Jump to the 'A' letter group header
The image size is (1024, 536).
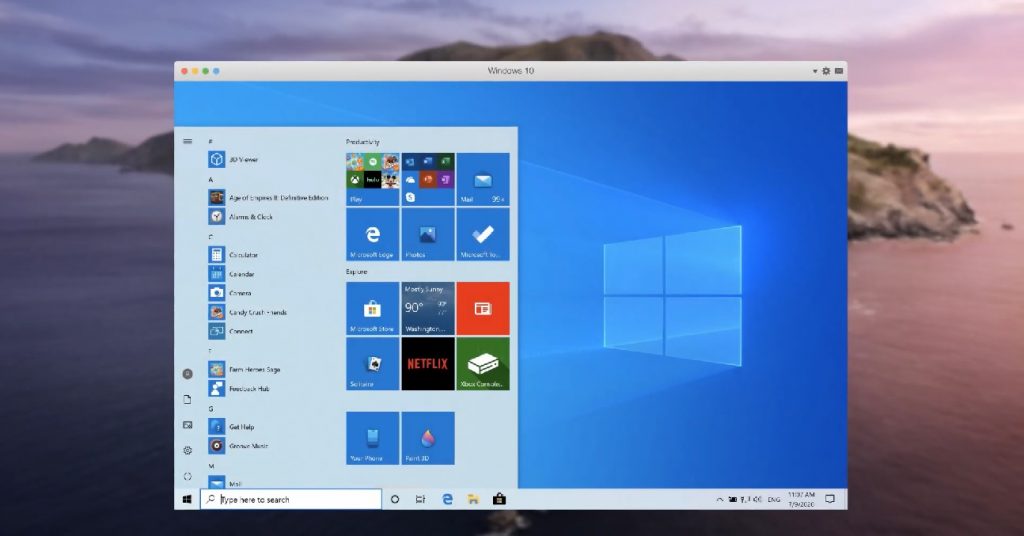(210, 179)
